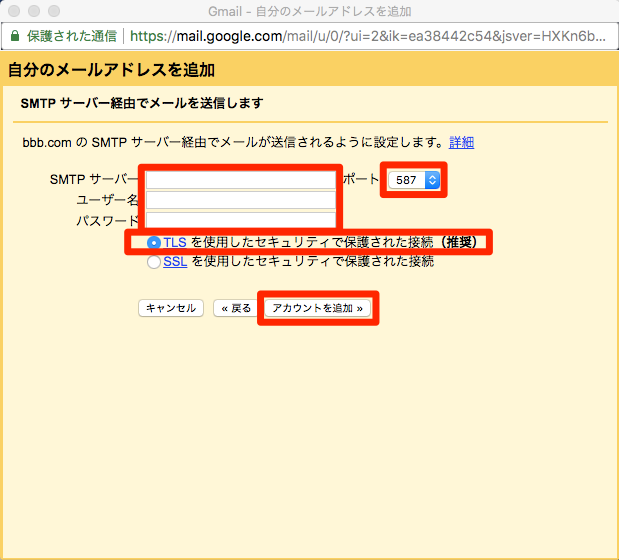The width and height of the screenshot is (619, 560).
Task: Select the SSL secured connection radio button
Action: (154, 262)
